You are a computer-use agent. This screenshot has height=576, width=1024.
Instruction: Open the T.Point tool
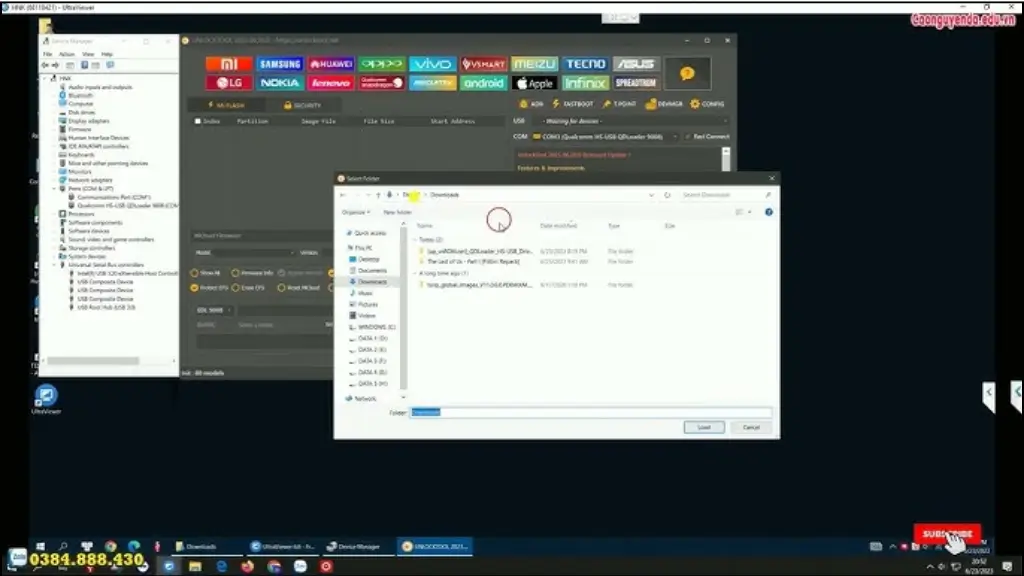click(x=619, y=104)
